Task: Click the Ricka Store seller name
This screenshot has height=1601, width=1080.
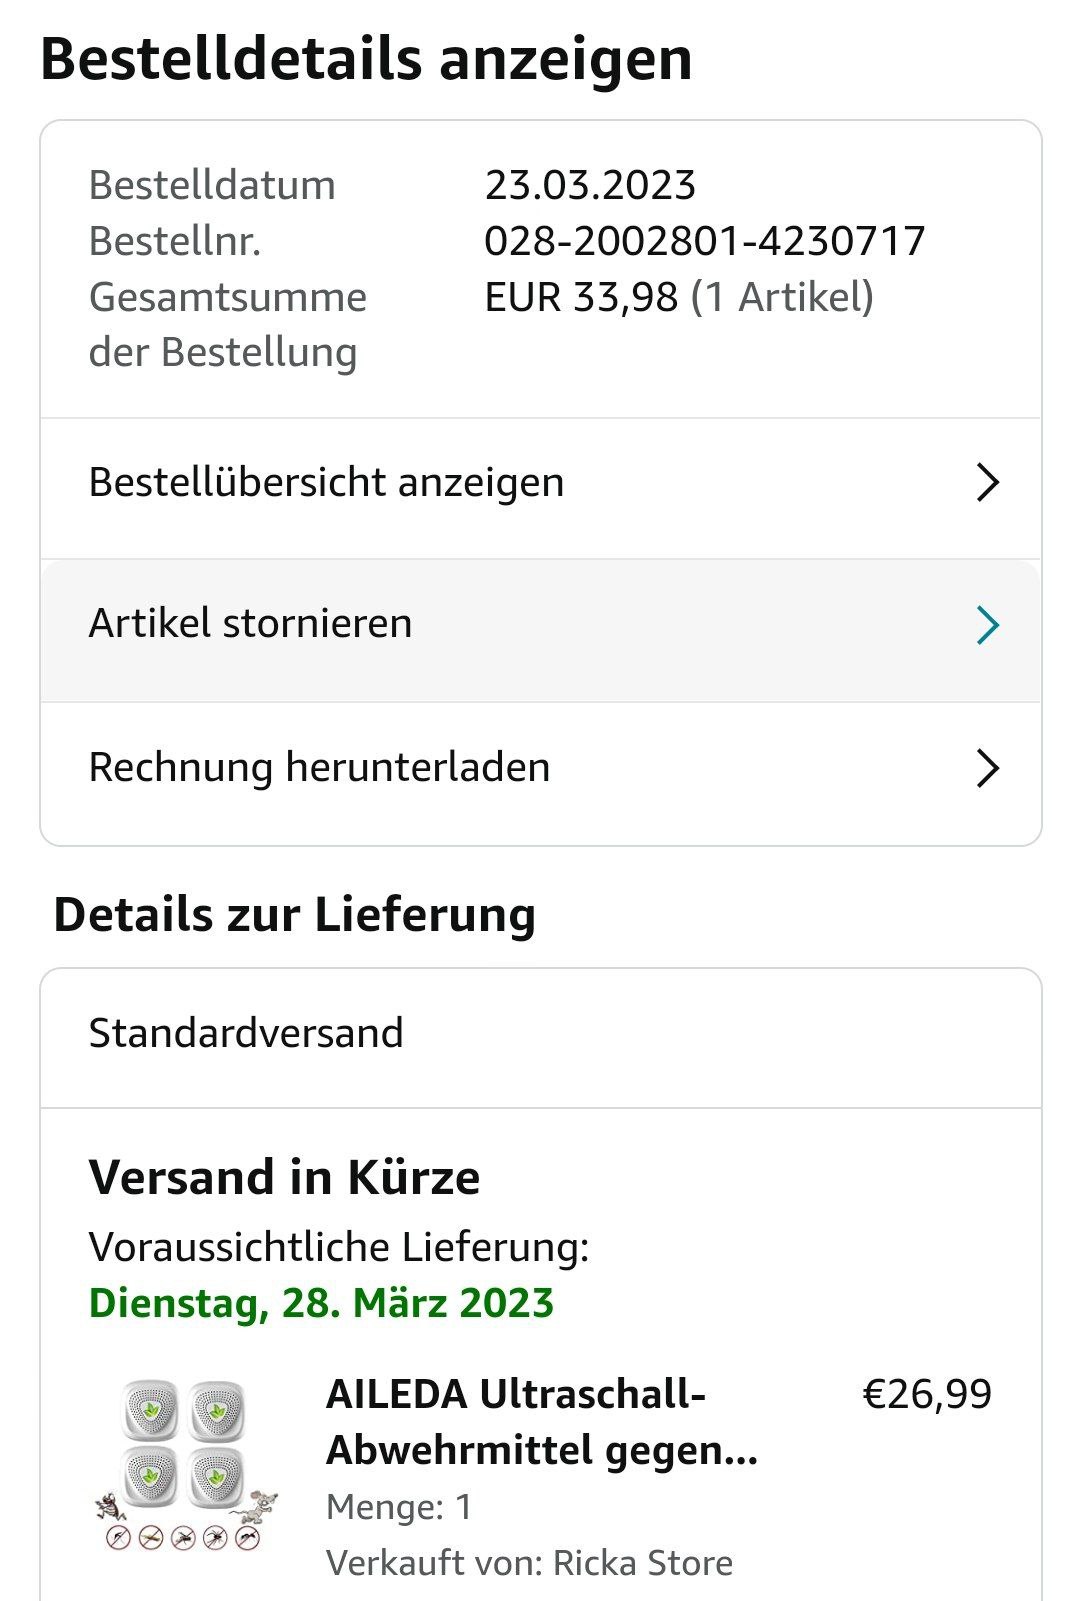Action: pyautogui.click(x=642, y=1563)
